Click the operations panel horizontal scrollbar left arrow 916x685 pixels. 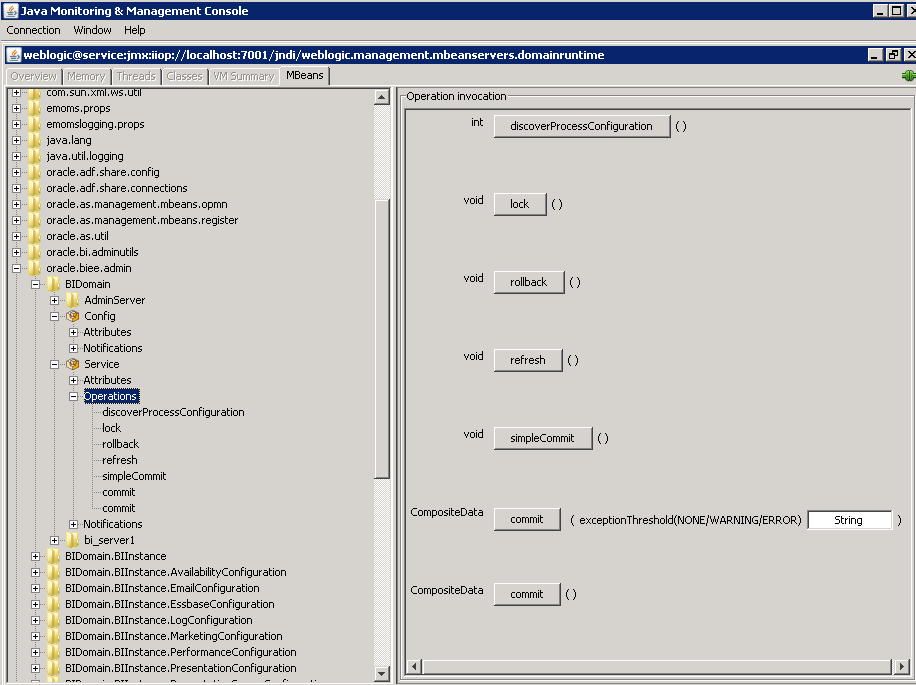[x=414, y=666]
